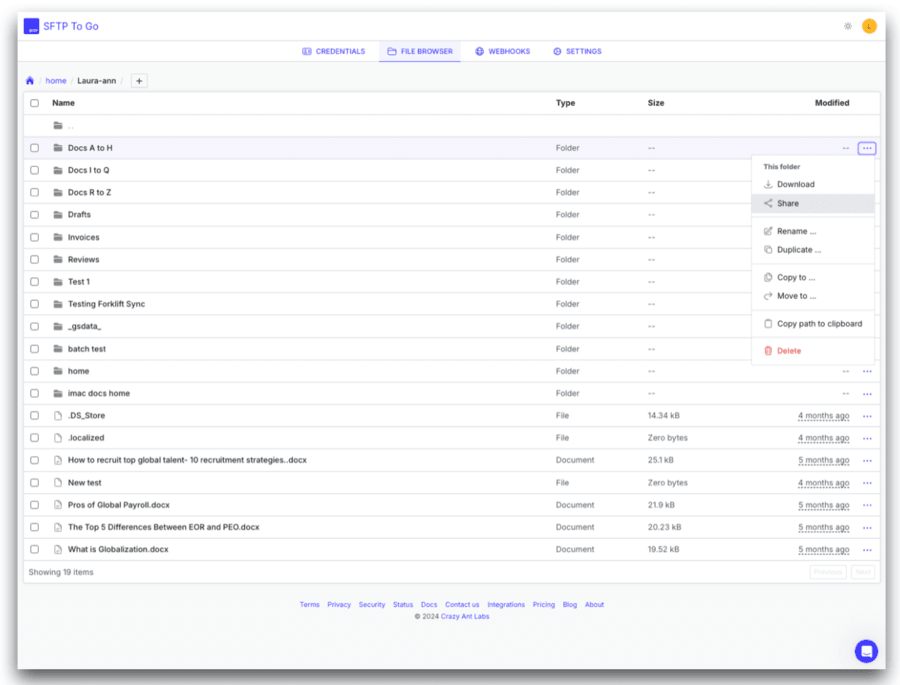Screen dimensions: 900x685
Task: Click the new folder plus button
Action: (x=138, y=80)
